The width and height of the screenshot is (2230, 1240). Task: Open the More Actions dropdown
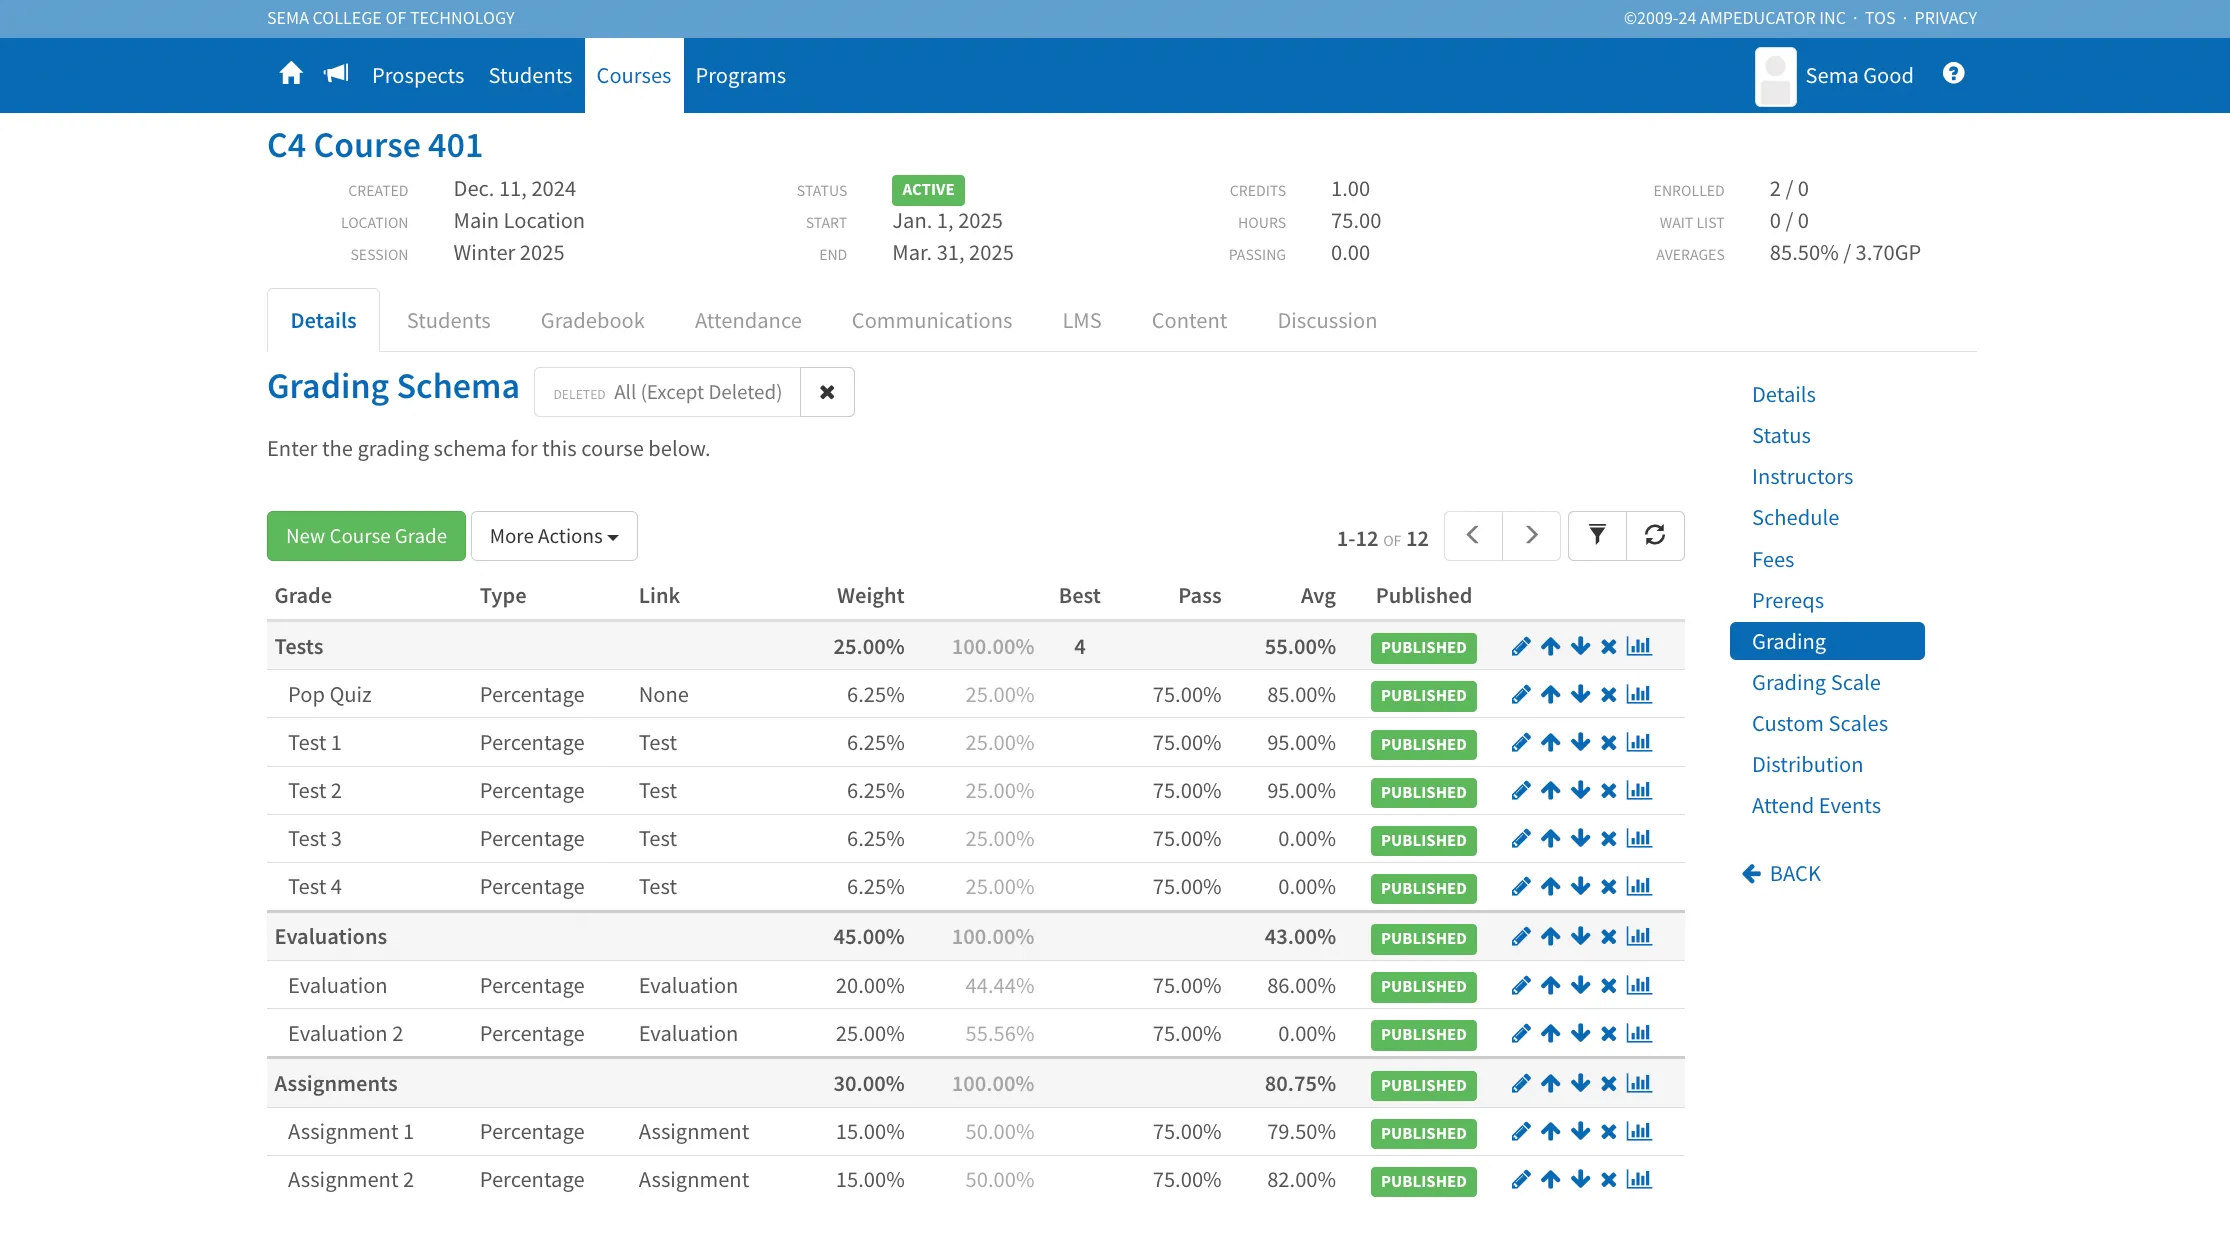(x=554, y=536)
